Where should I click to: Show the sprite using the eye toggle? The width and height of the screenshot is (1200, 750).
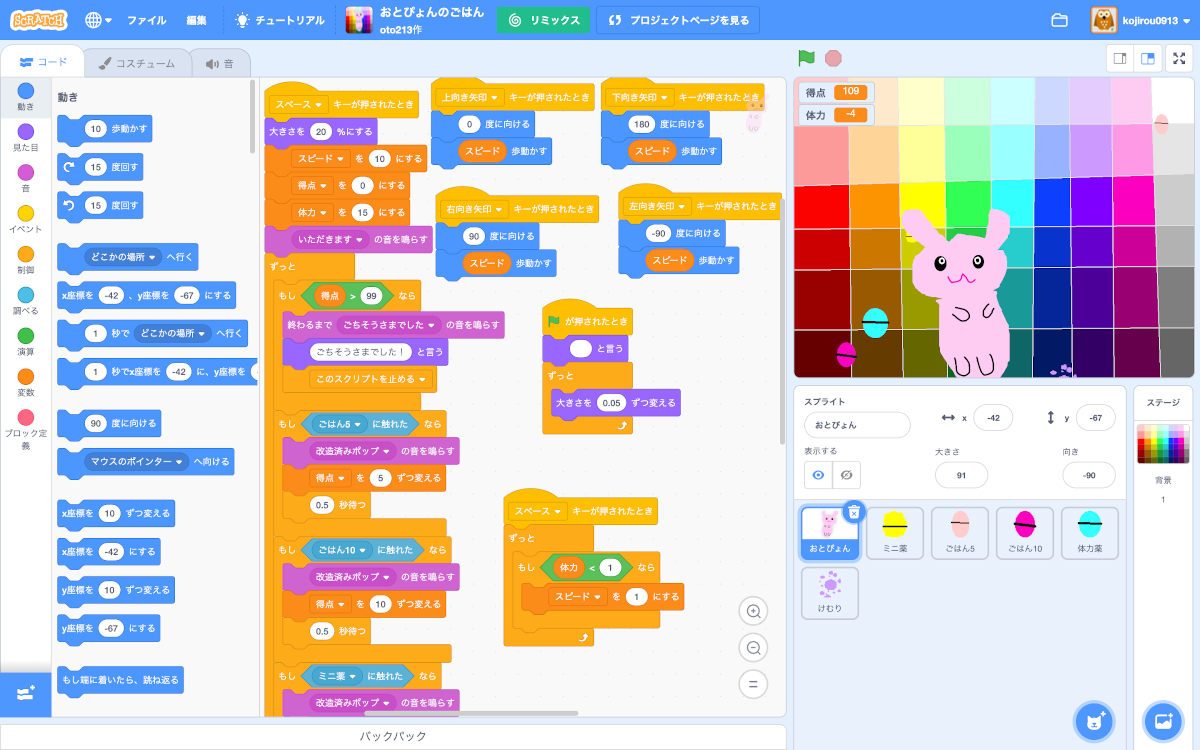(x=820, y=475)
